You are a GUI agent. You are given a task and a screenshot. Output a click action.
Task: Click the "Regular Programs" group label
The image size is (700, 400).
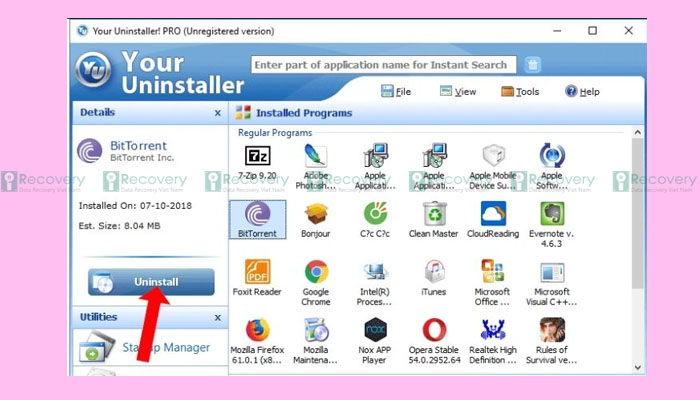275,133
